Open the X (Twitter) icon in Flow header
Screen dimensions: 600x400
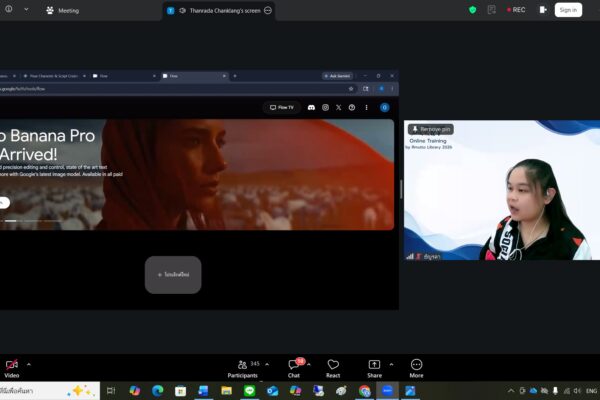pos(339,108)
